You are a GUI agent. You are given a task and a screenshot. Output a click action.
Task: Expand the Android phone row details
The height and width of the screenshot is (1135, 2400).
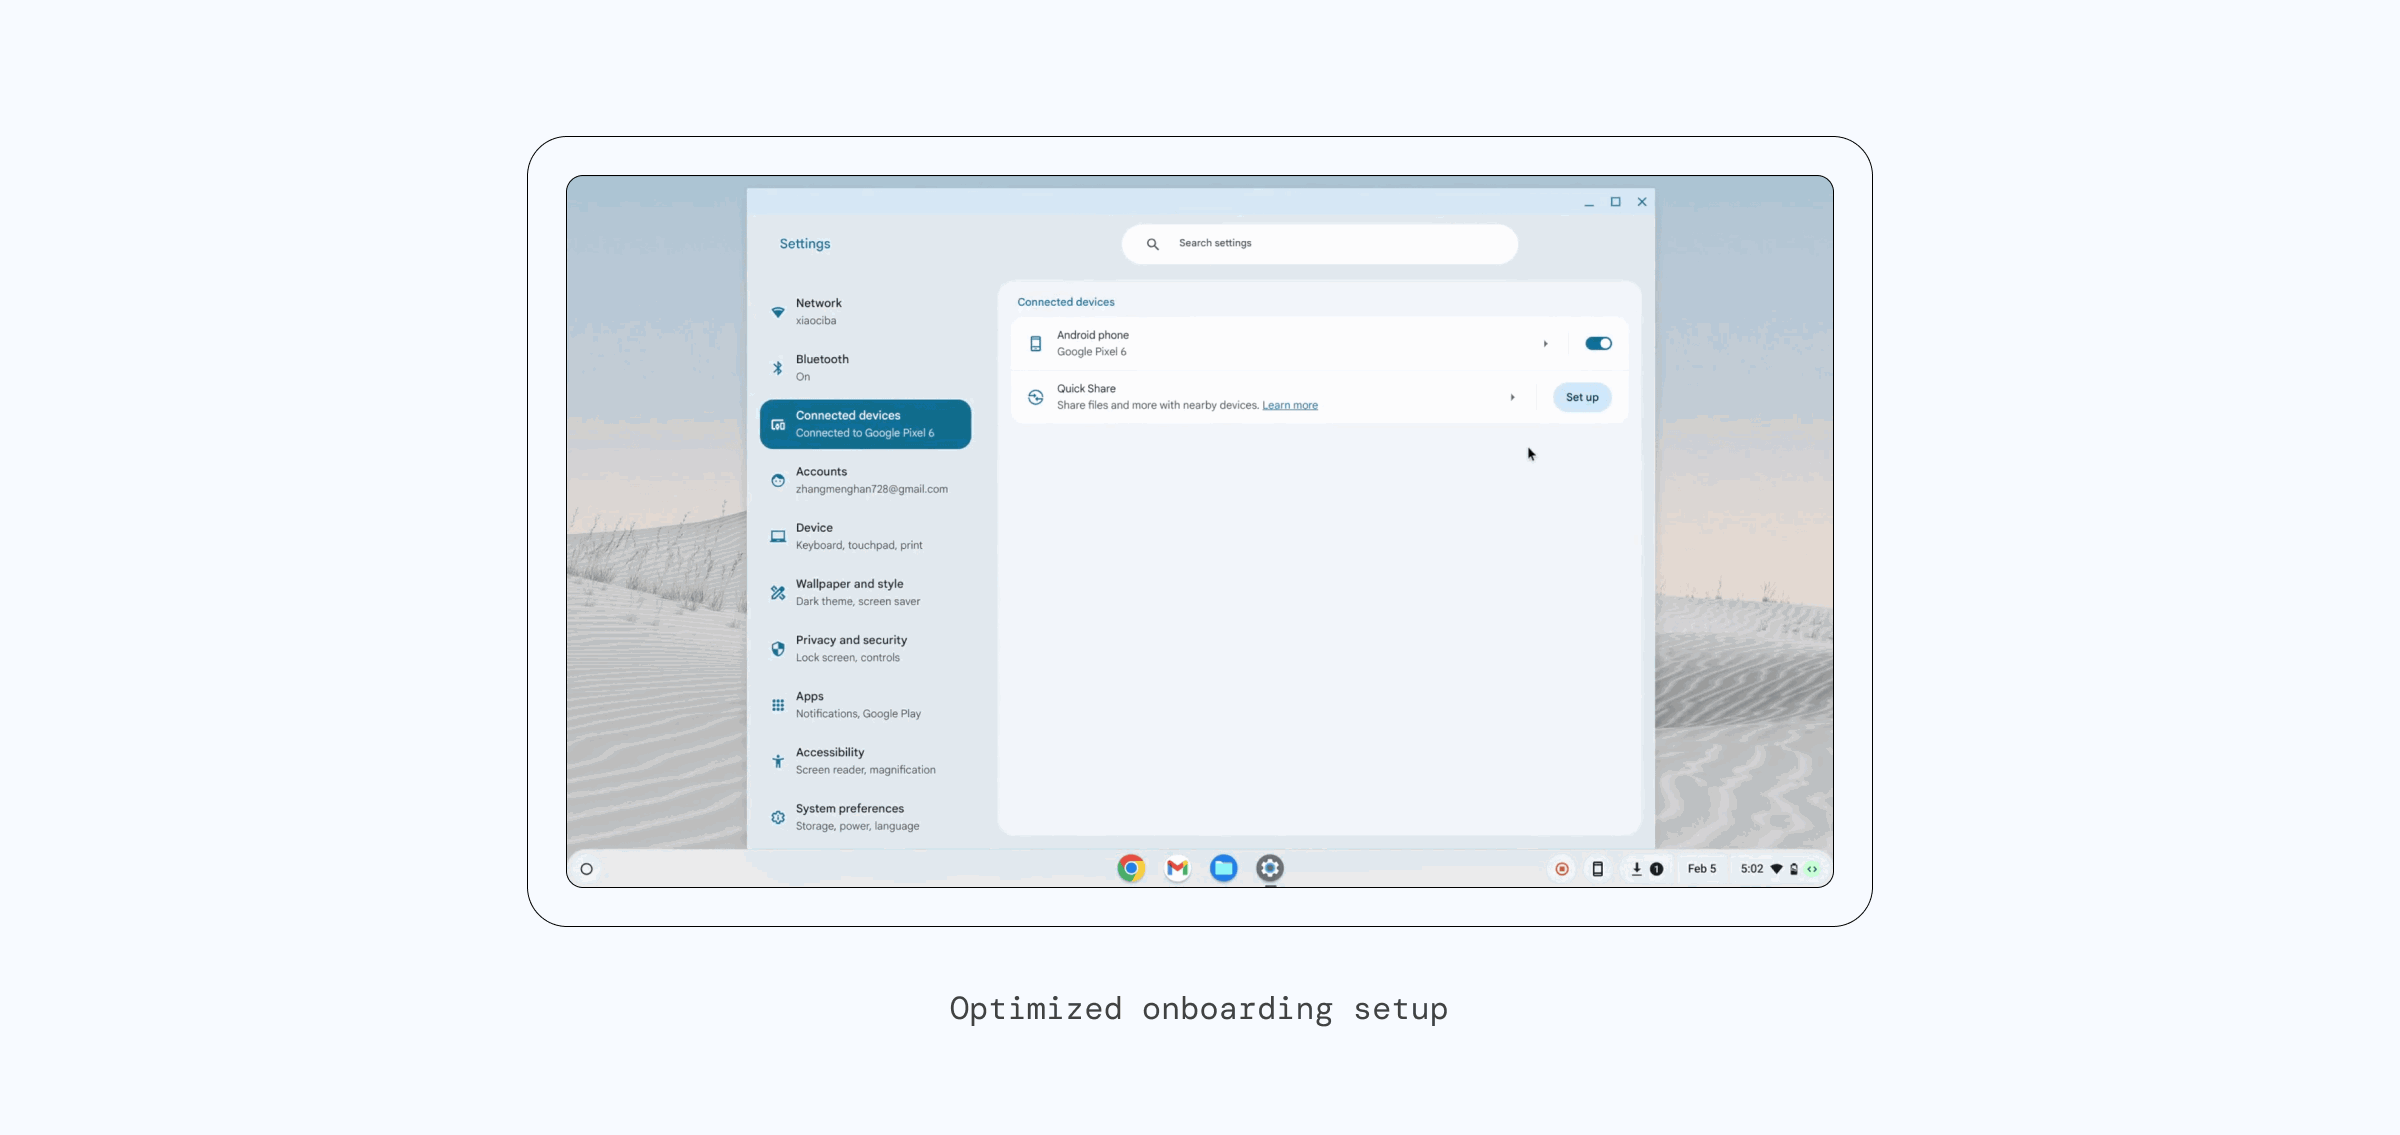(1546, 343)
